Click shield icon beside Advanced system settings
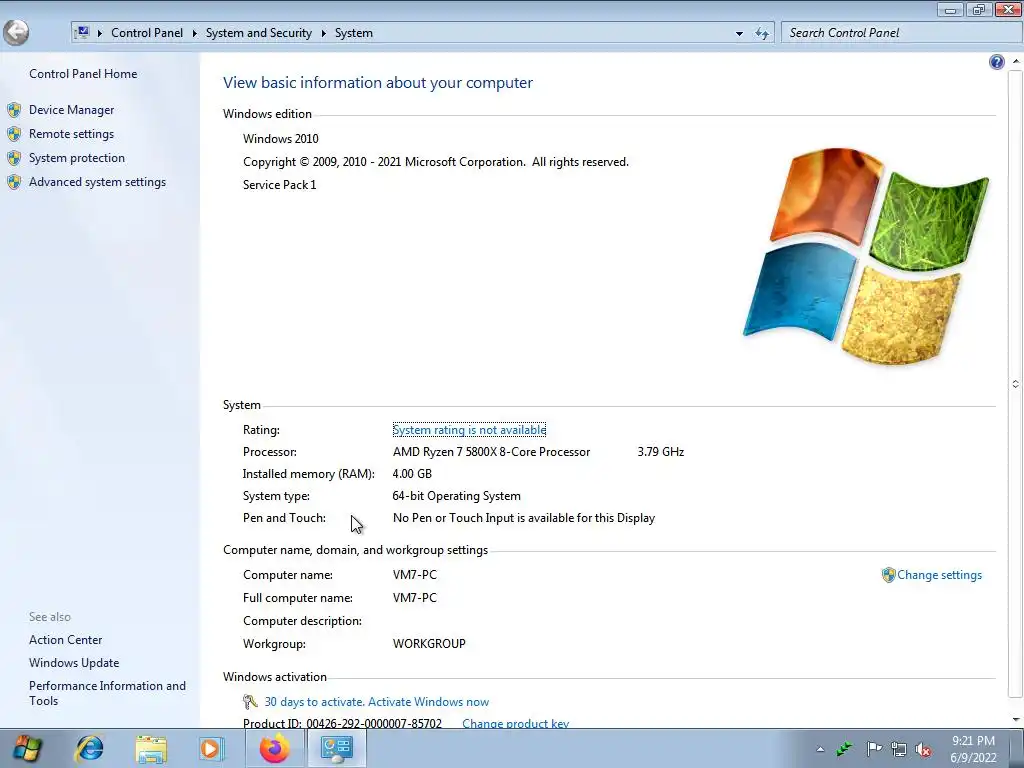The image size is (1024, 768). [14, 182]
